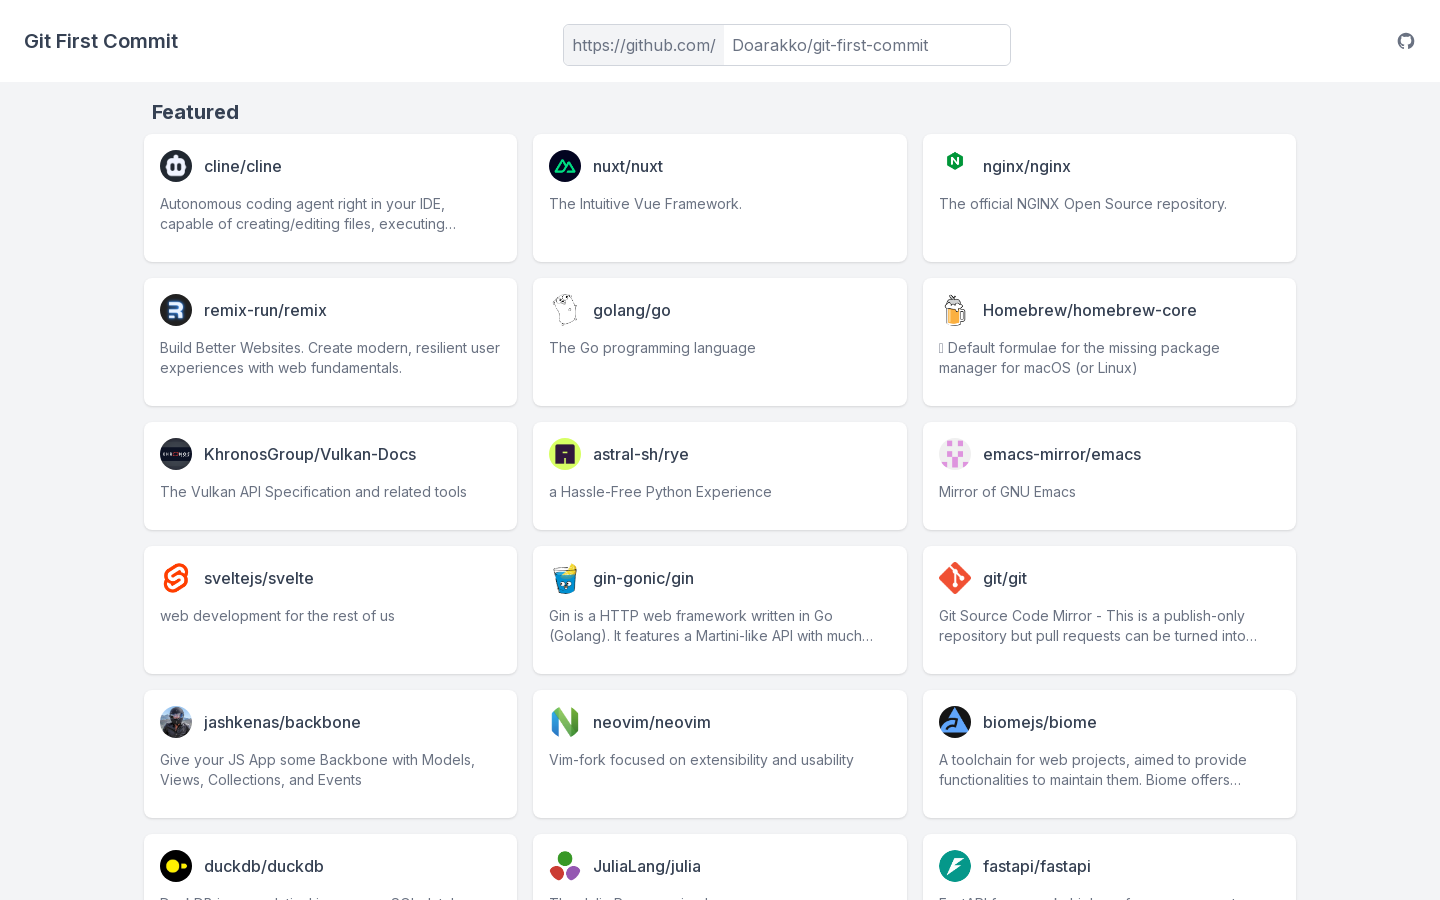Screen dimensions: 1440x900
Task: Click "The Intuitive Vue Framework." description
Action: pos(645,204)
